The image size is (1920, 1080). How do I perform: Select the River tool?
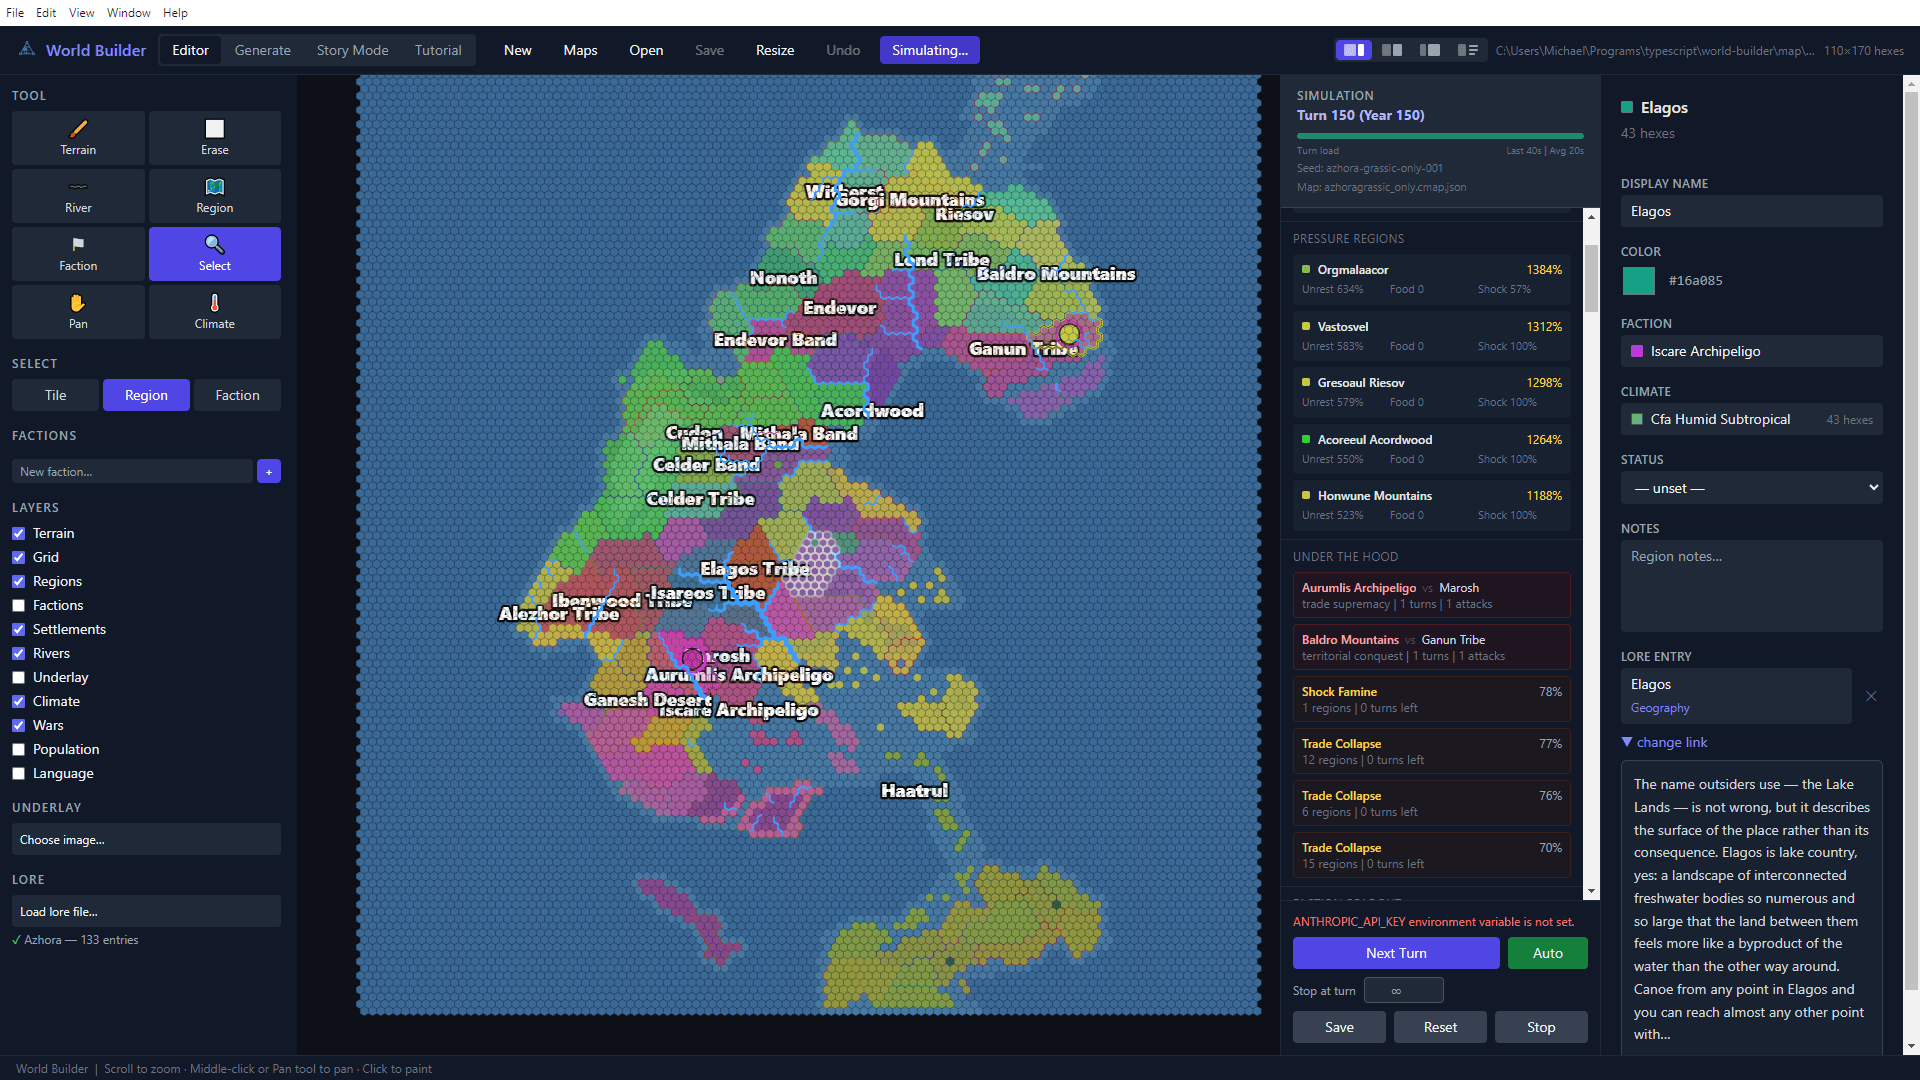(78, 196)
